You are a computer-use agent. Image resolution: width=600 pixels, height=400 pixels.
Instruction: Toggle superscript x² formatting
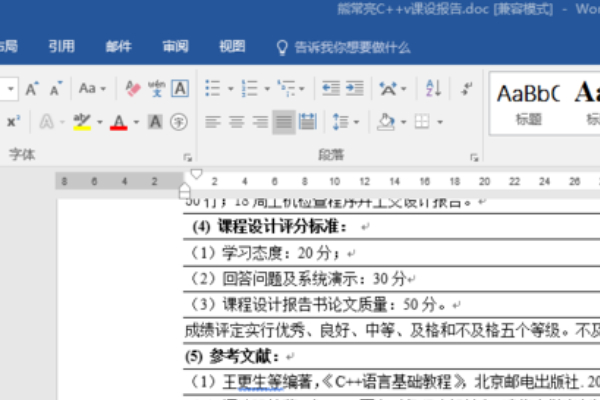pos(13,122)
